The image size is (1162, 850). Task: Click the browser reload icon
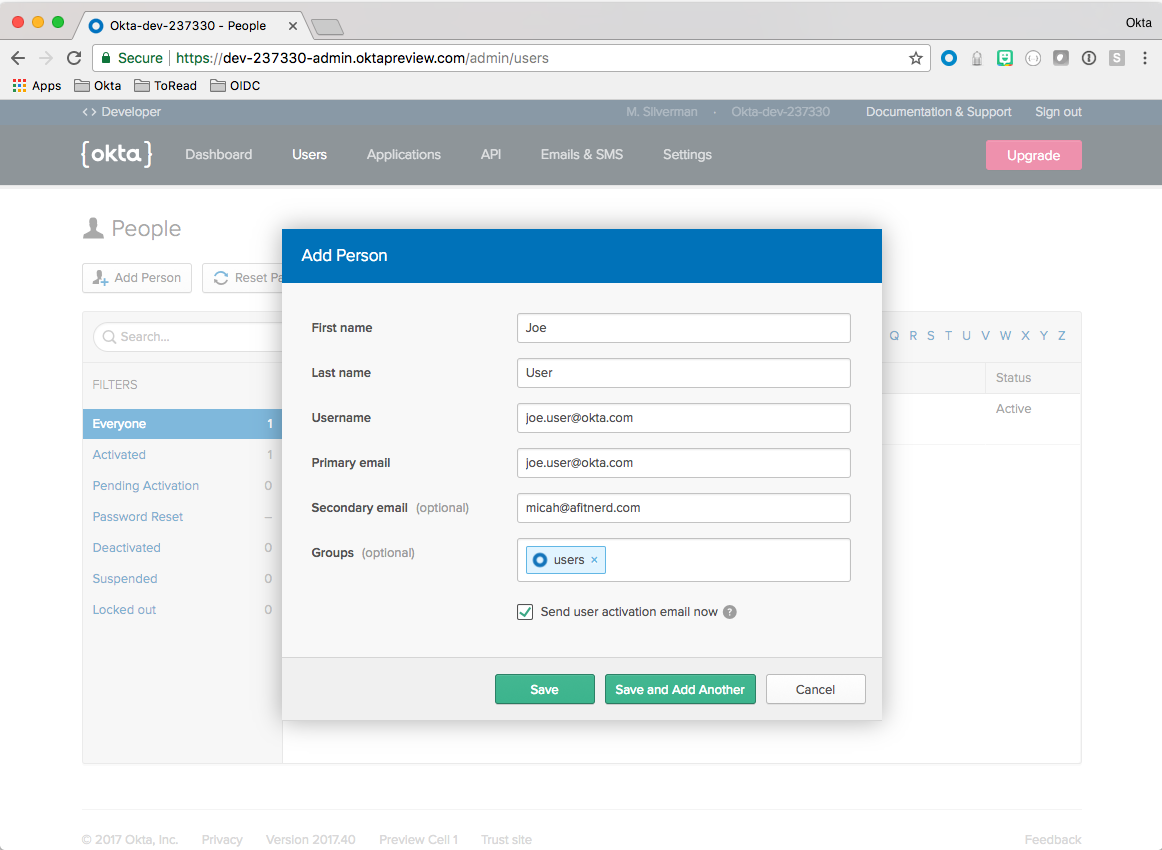point(74,58)
